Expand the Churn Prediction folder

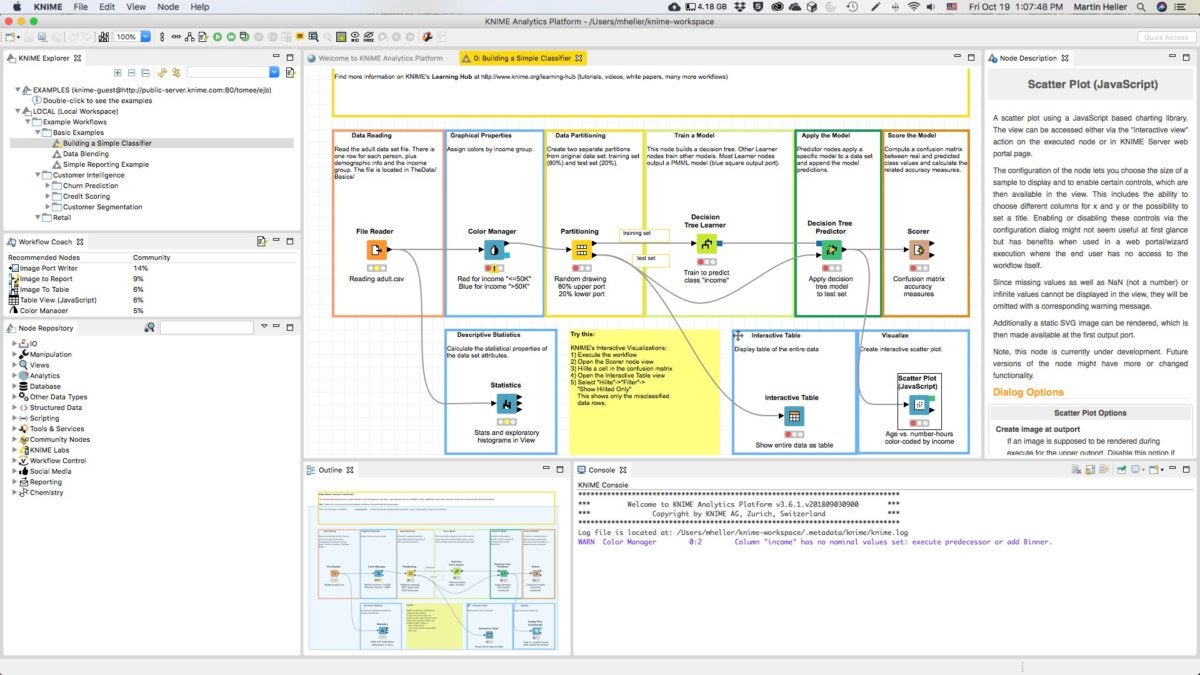(x=48, y=185)
